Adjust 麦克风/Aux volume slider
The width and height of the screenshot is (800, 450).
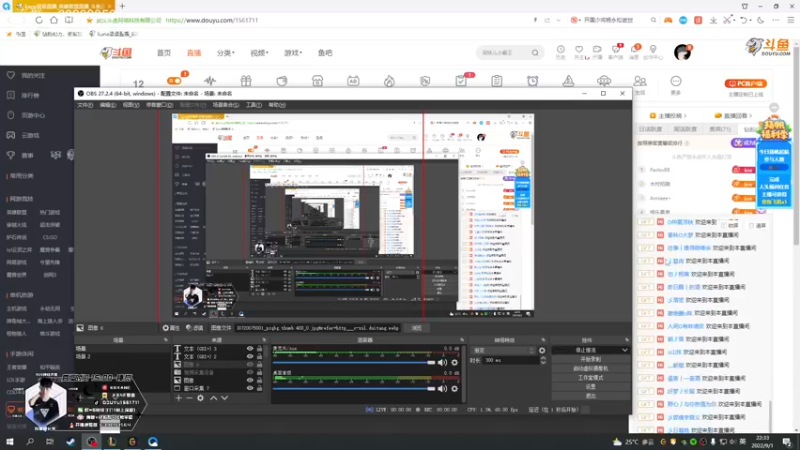(x=354, y=363)
